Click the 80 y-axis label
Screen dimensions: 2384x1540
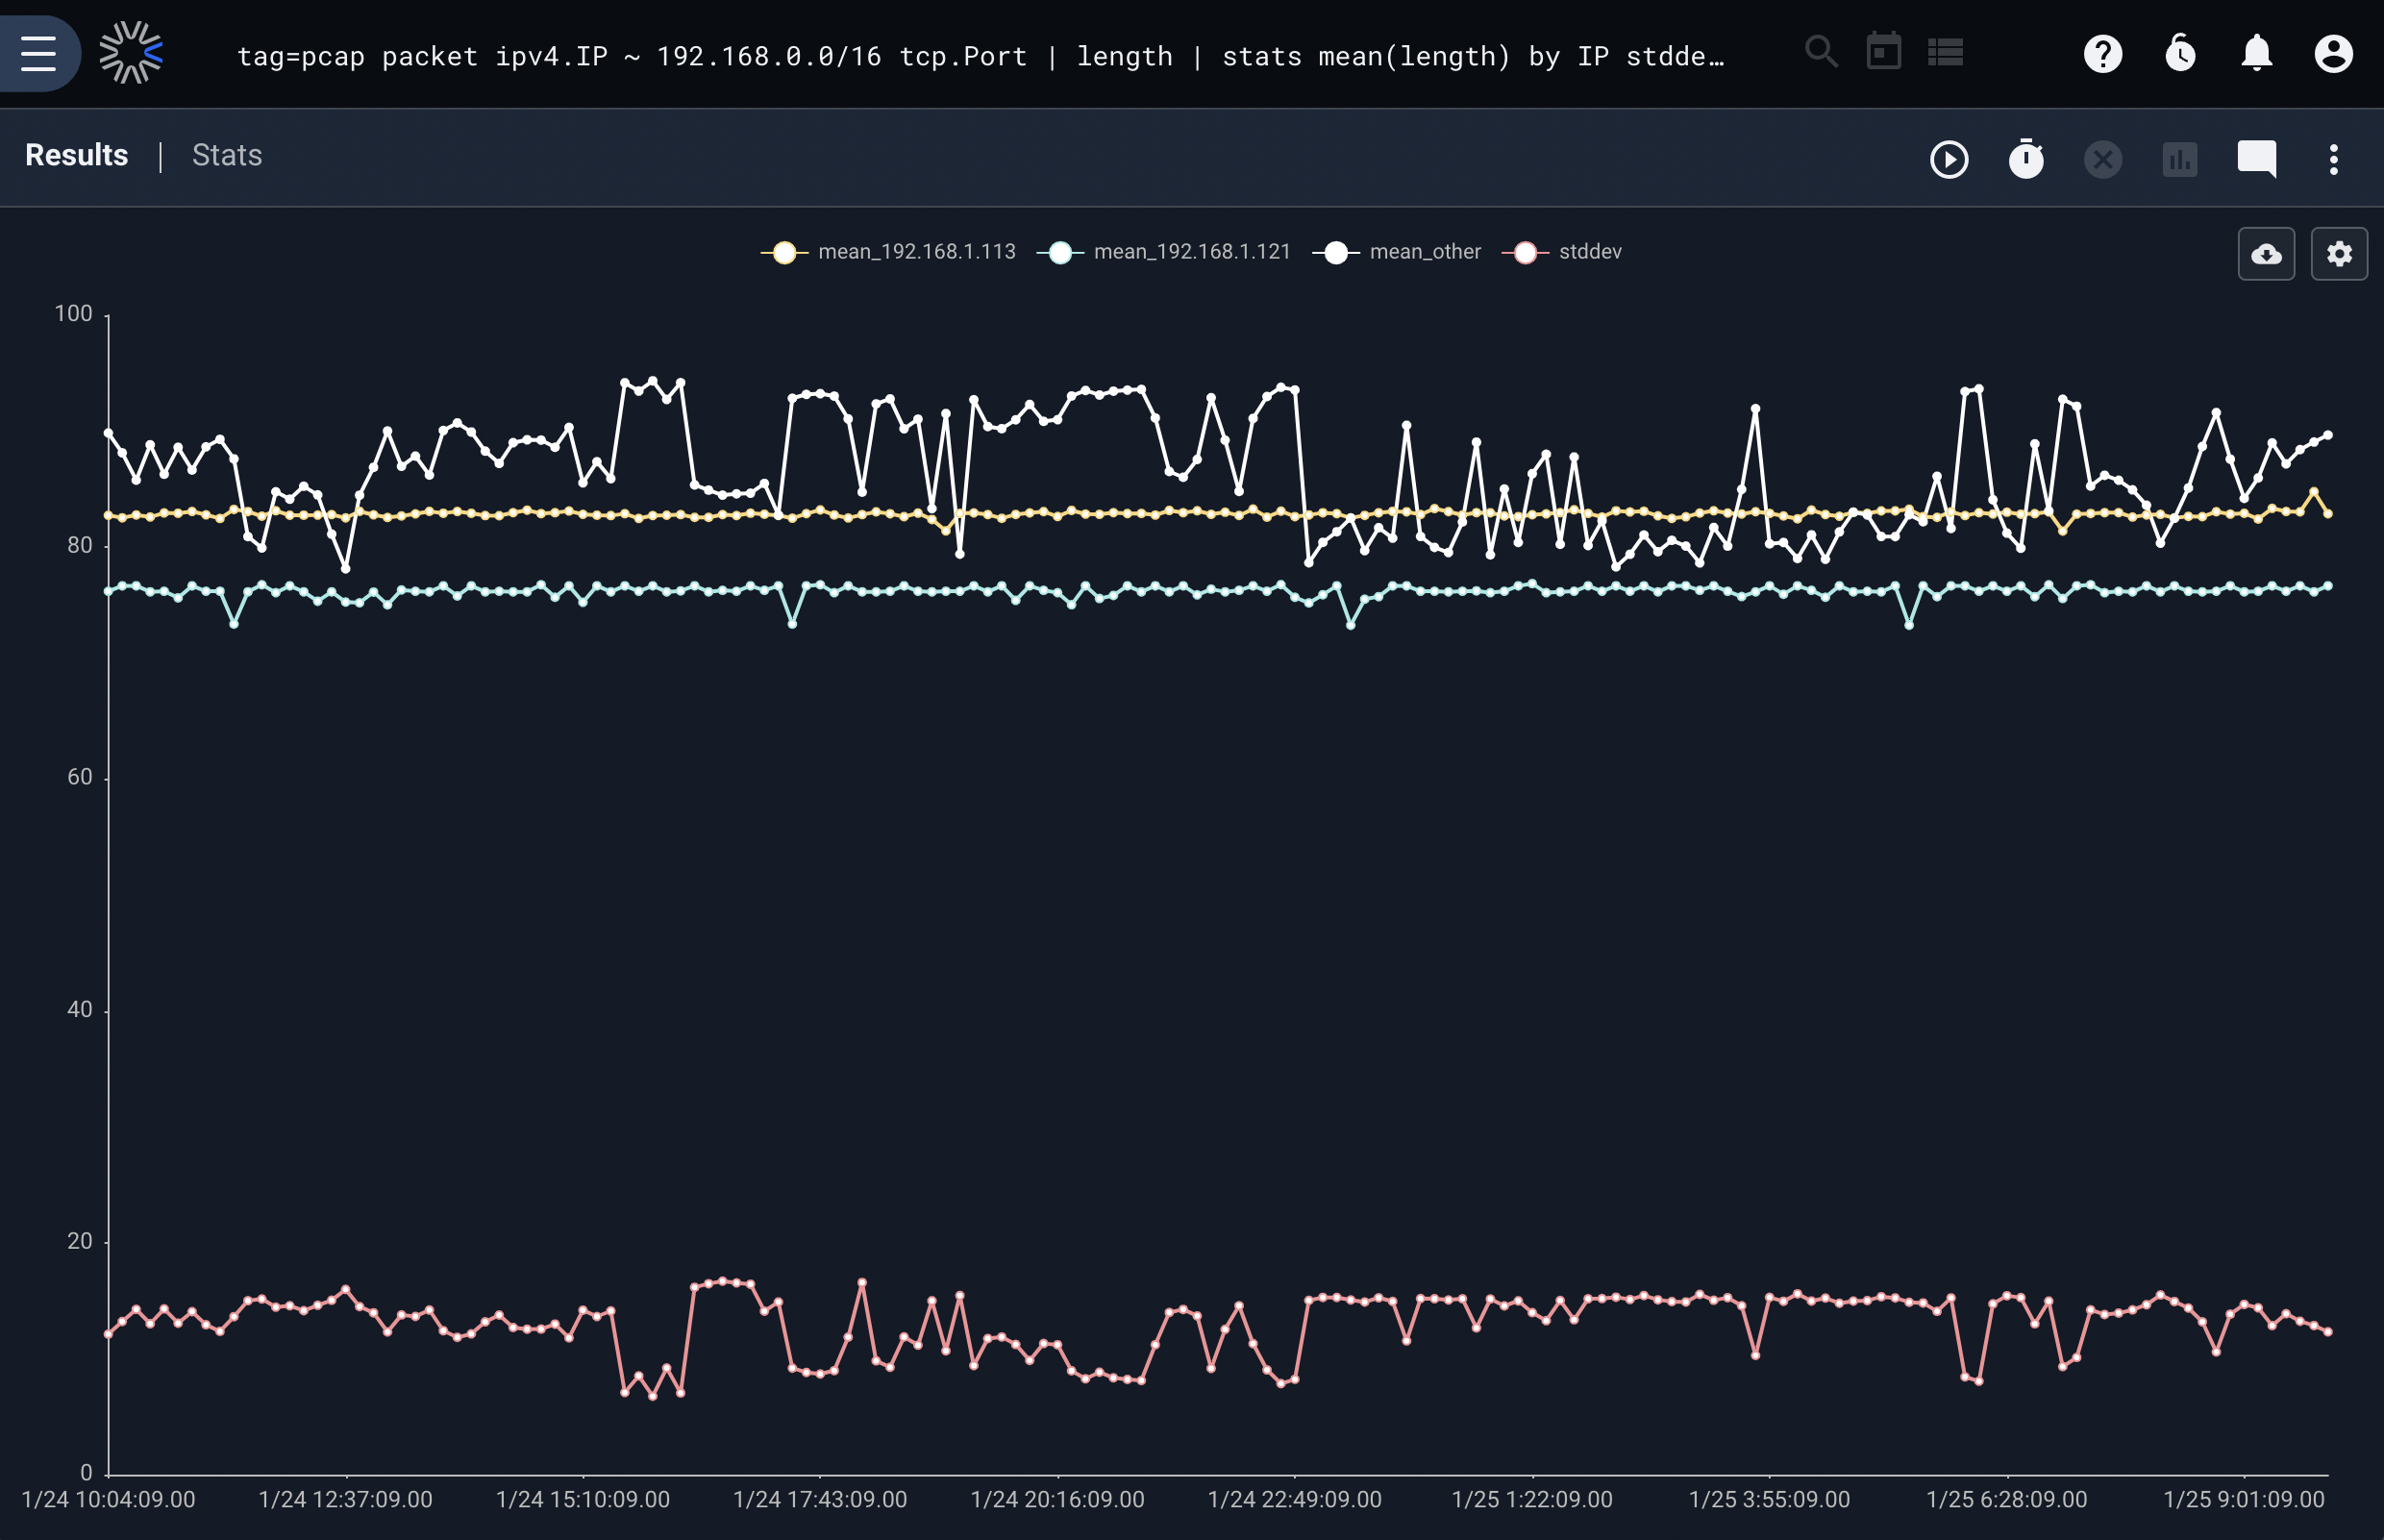tap(80, 545)
